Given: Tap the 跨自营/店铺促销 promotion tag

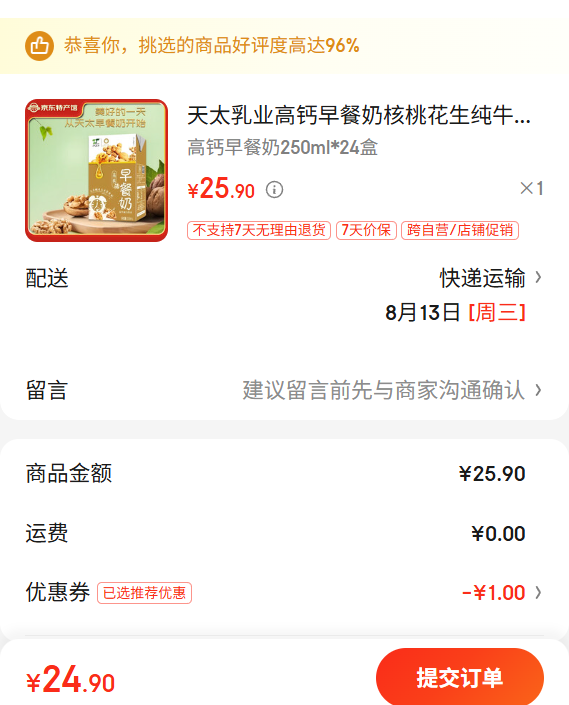Looking at the screenshot, I should [x=460, y=230].
